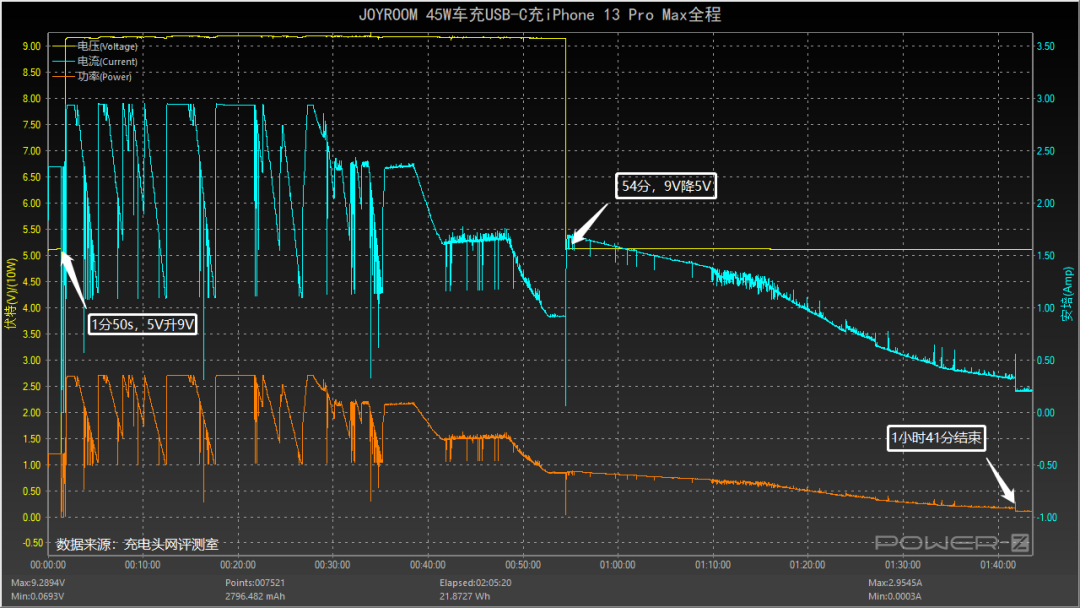
Task: Click the 8.50 voltage axis tick
Action: (x=32, y=72)
